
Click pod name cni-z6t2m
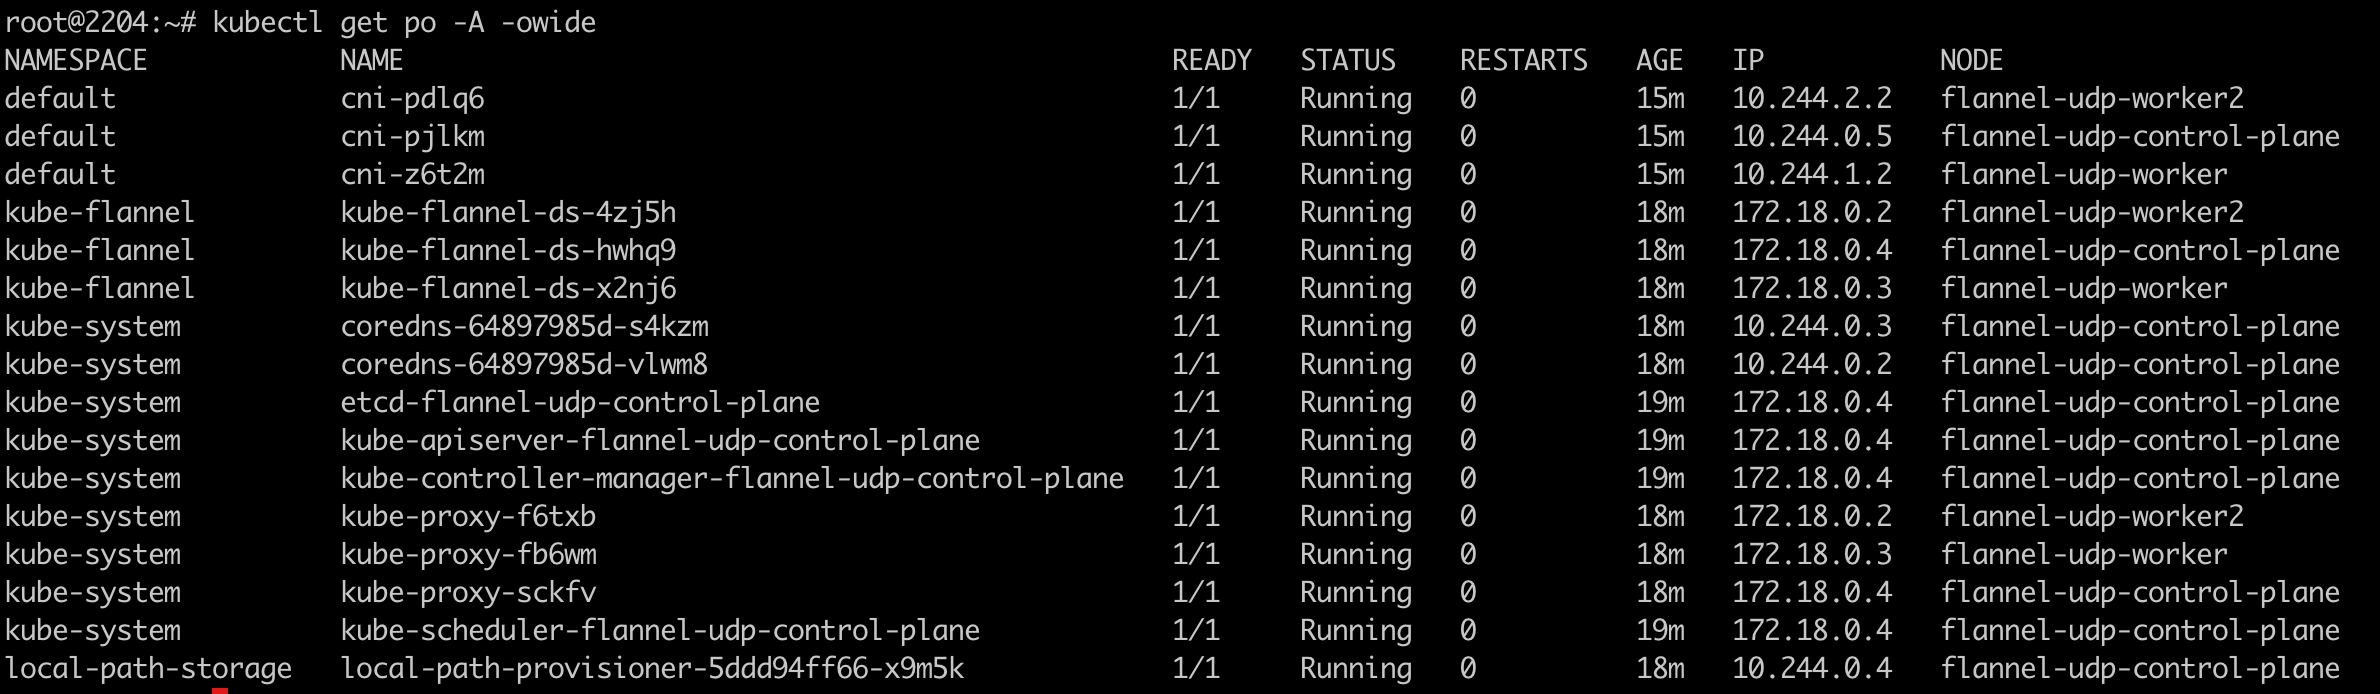tap(412, 174)
